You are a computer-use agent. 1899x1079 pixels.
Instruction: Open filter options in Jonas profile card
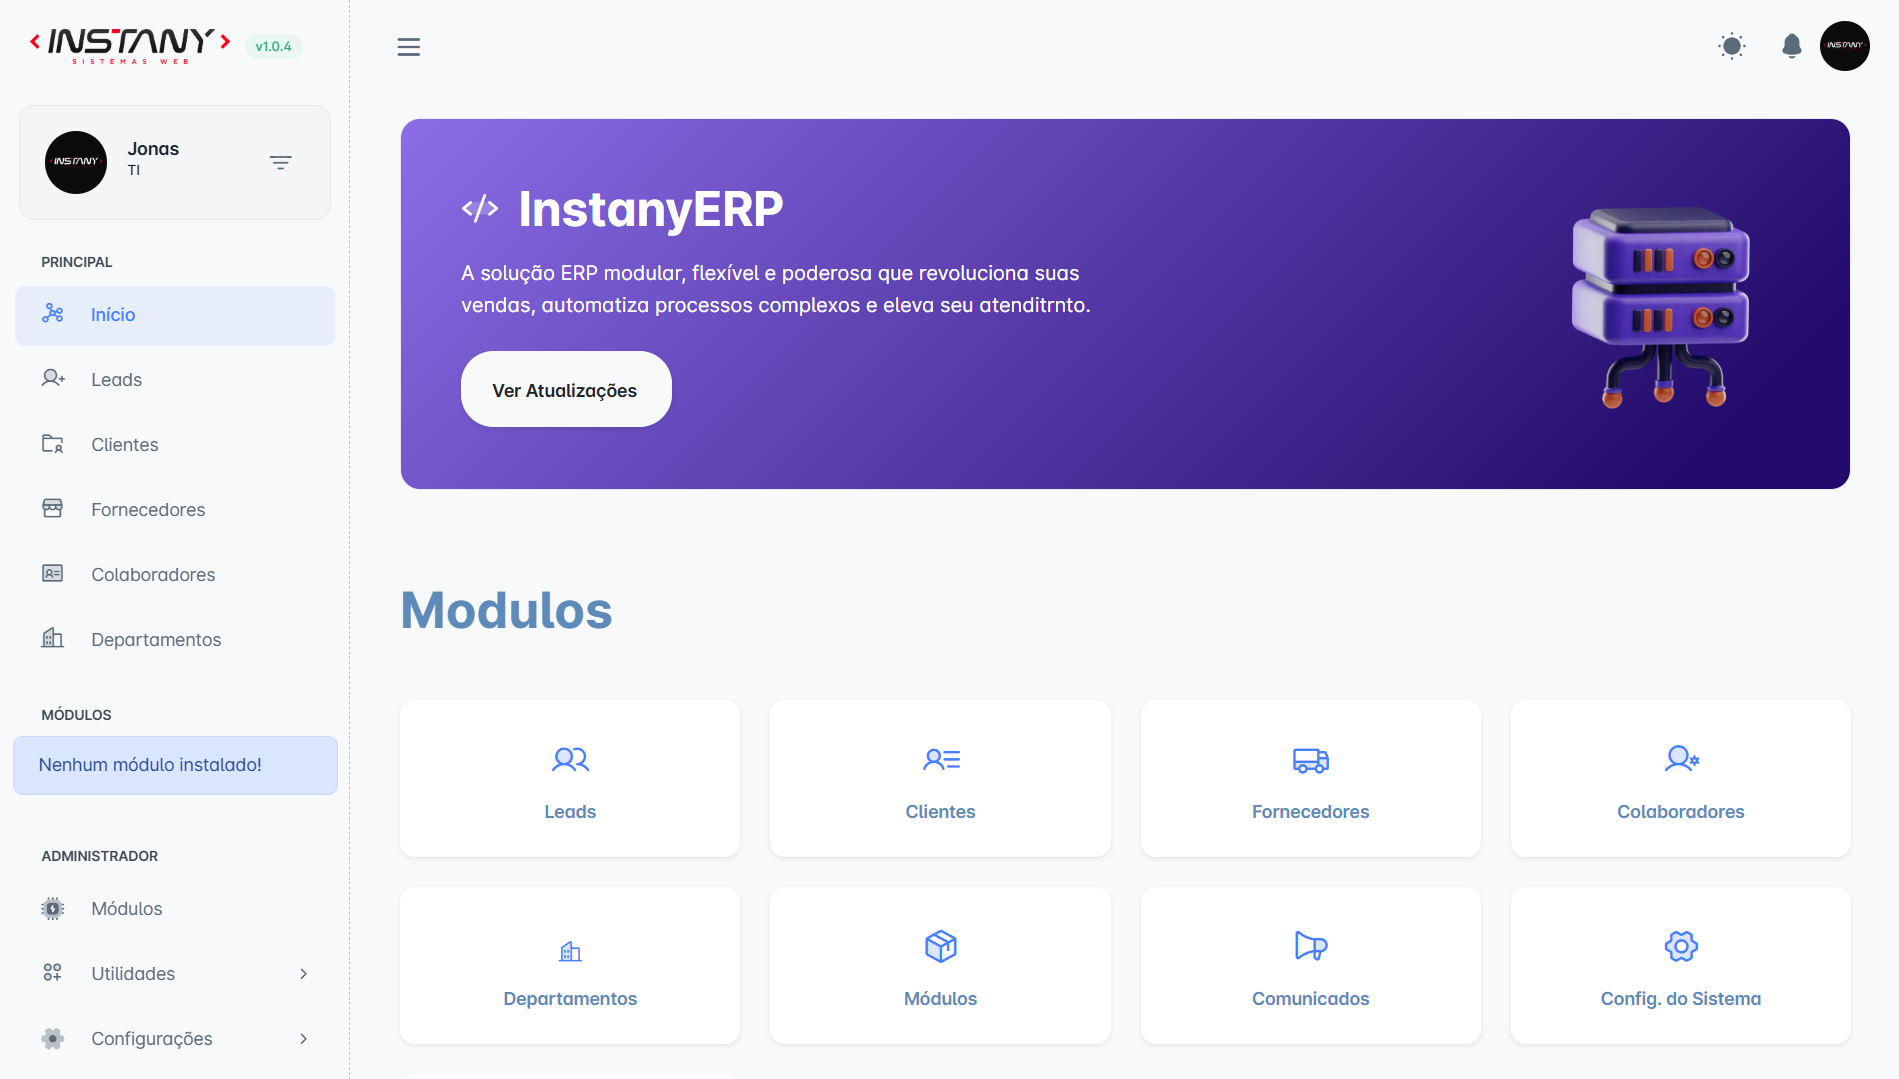coord(280,162)
